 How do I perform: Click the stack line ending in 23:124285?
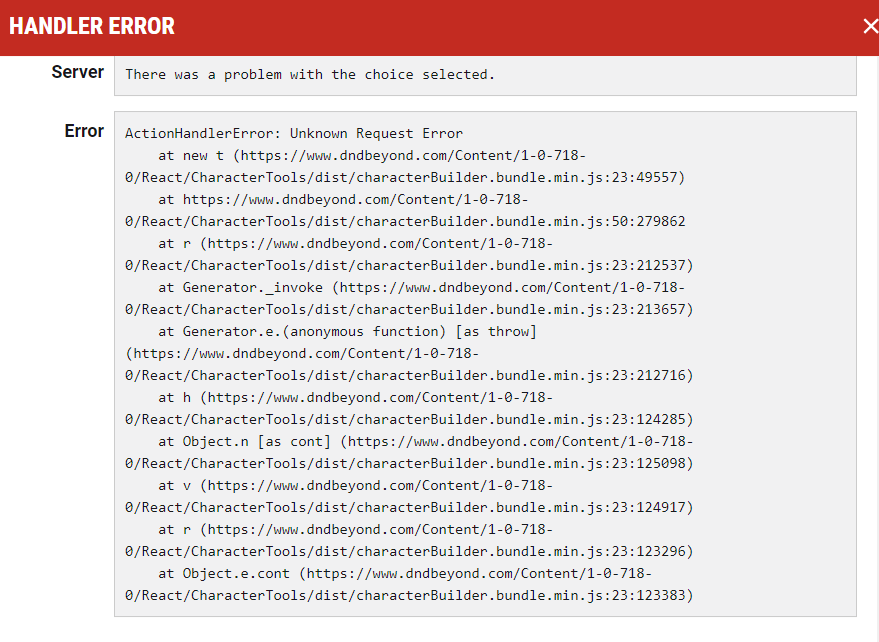(409, 419)
